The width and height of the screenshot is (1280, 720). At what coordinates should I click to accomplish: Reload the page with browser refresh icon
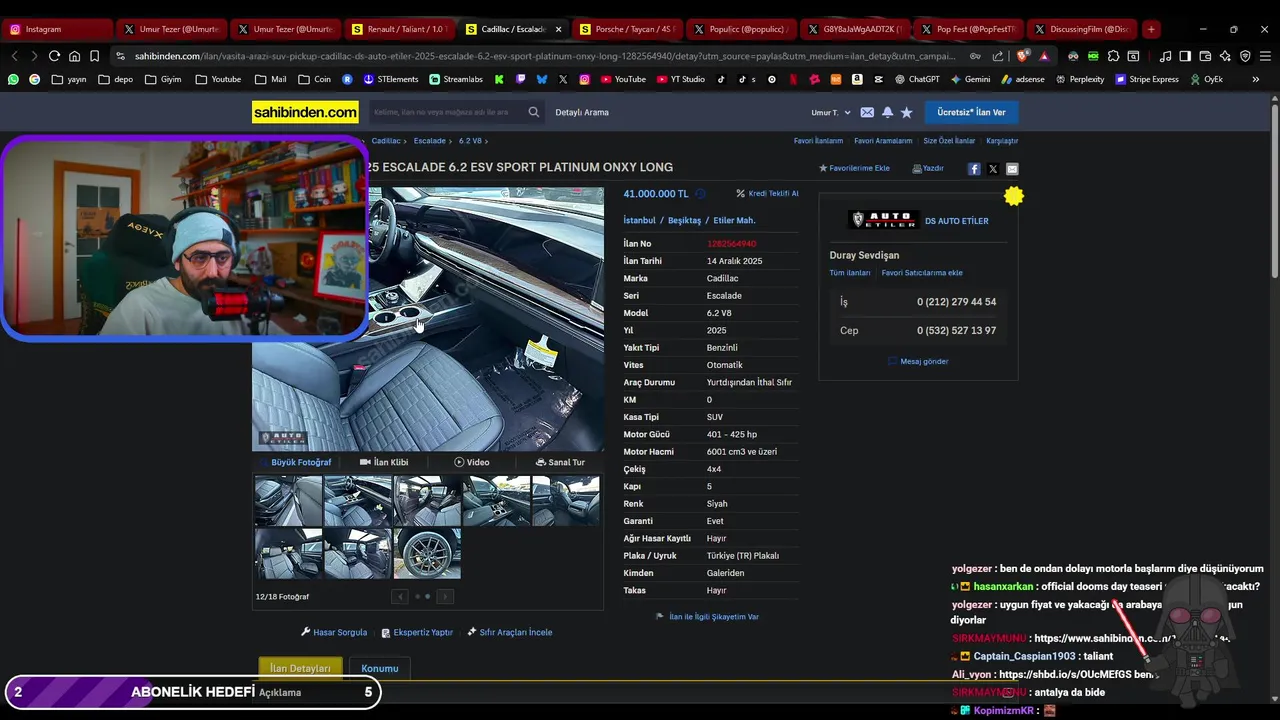pyautogui.click(x=54, y=56)
